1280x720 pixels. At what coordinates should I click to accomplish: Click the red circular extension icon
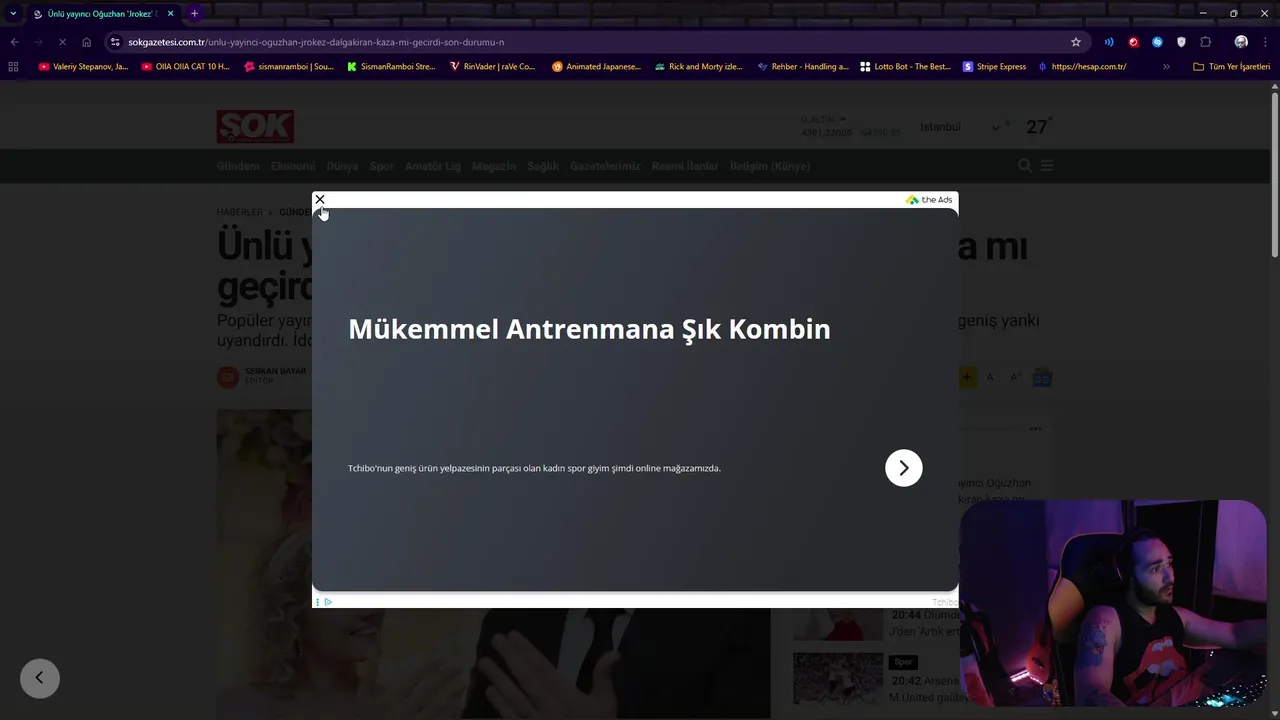tap(1133, 42)
